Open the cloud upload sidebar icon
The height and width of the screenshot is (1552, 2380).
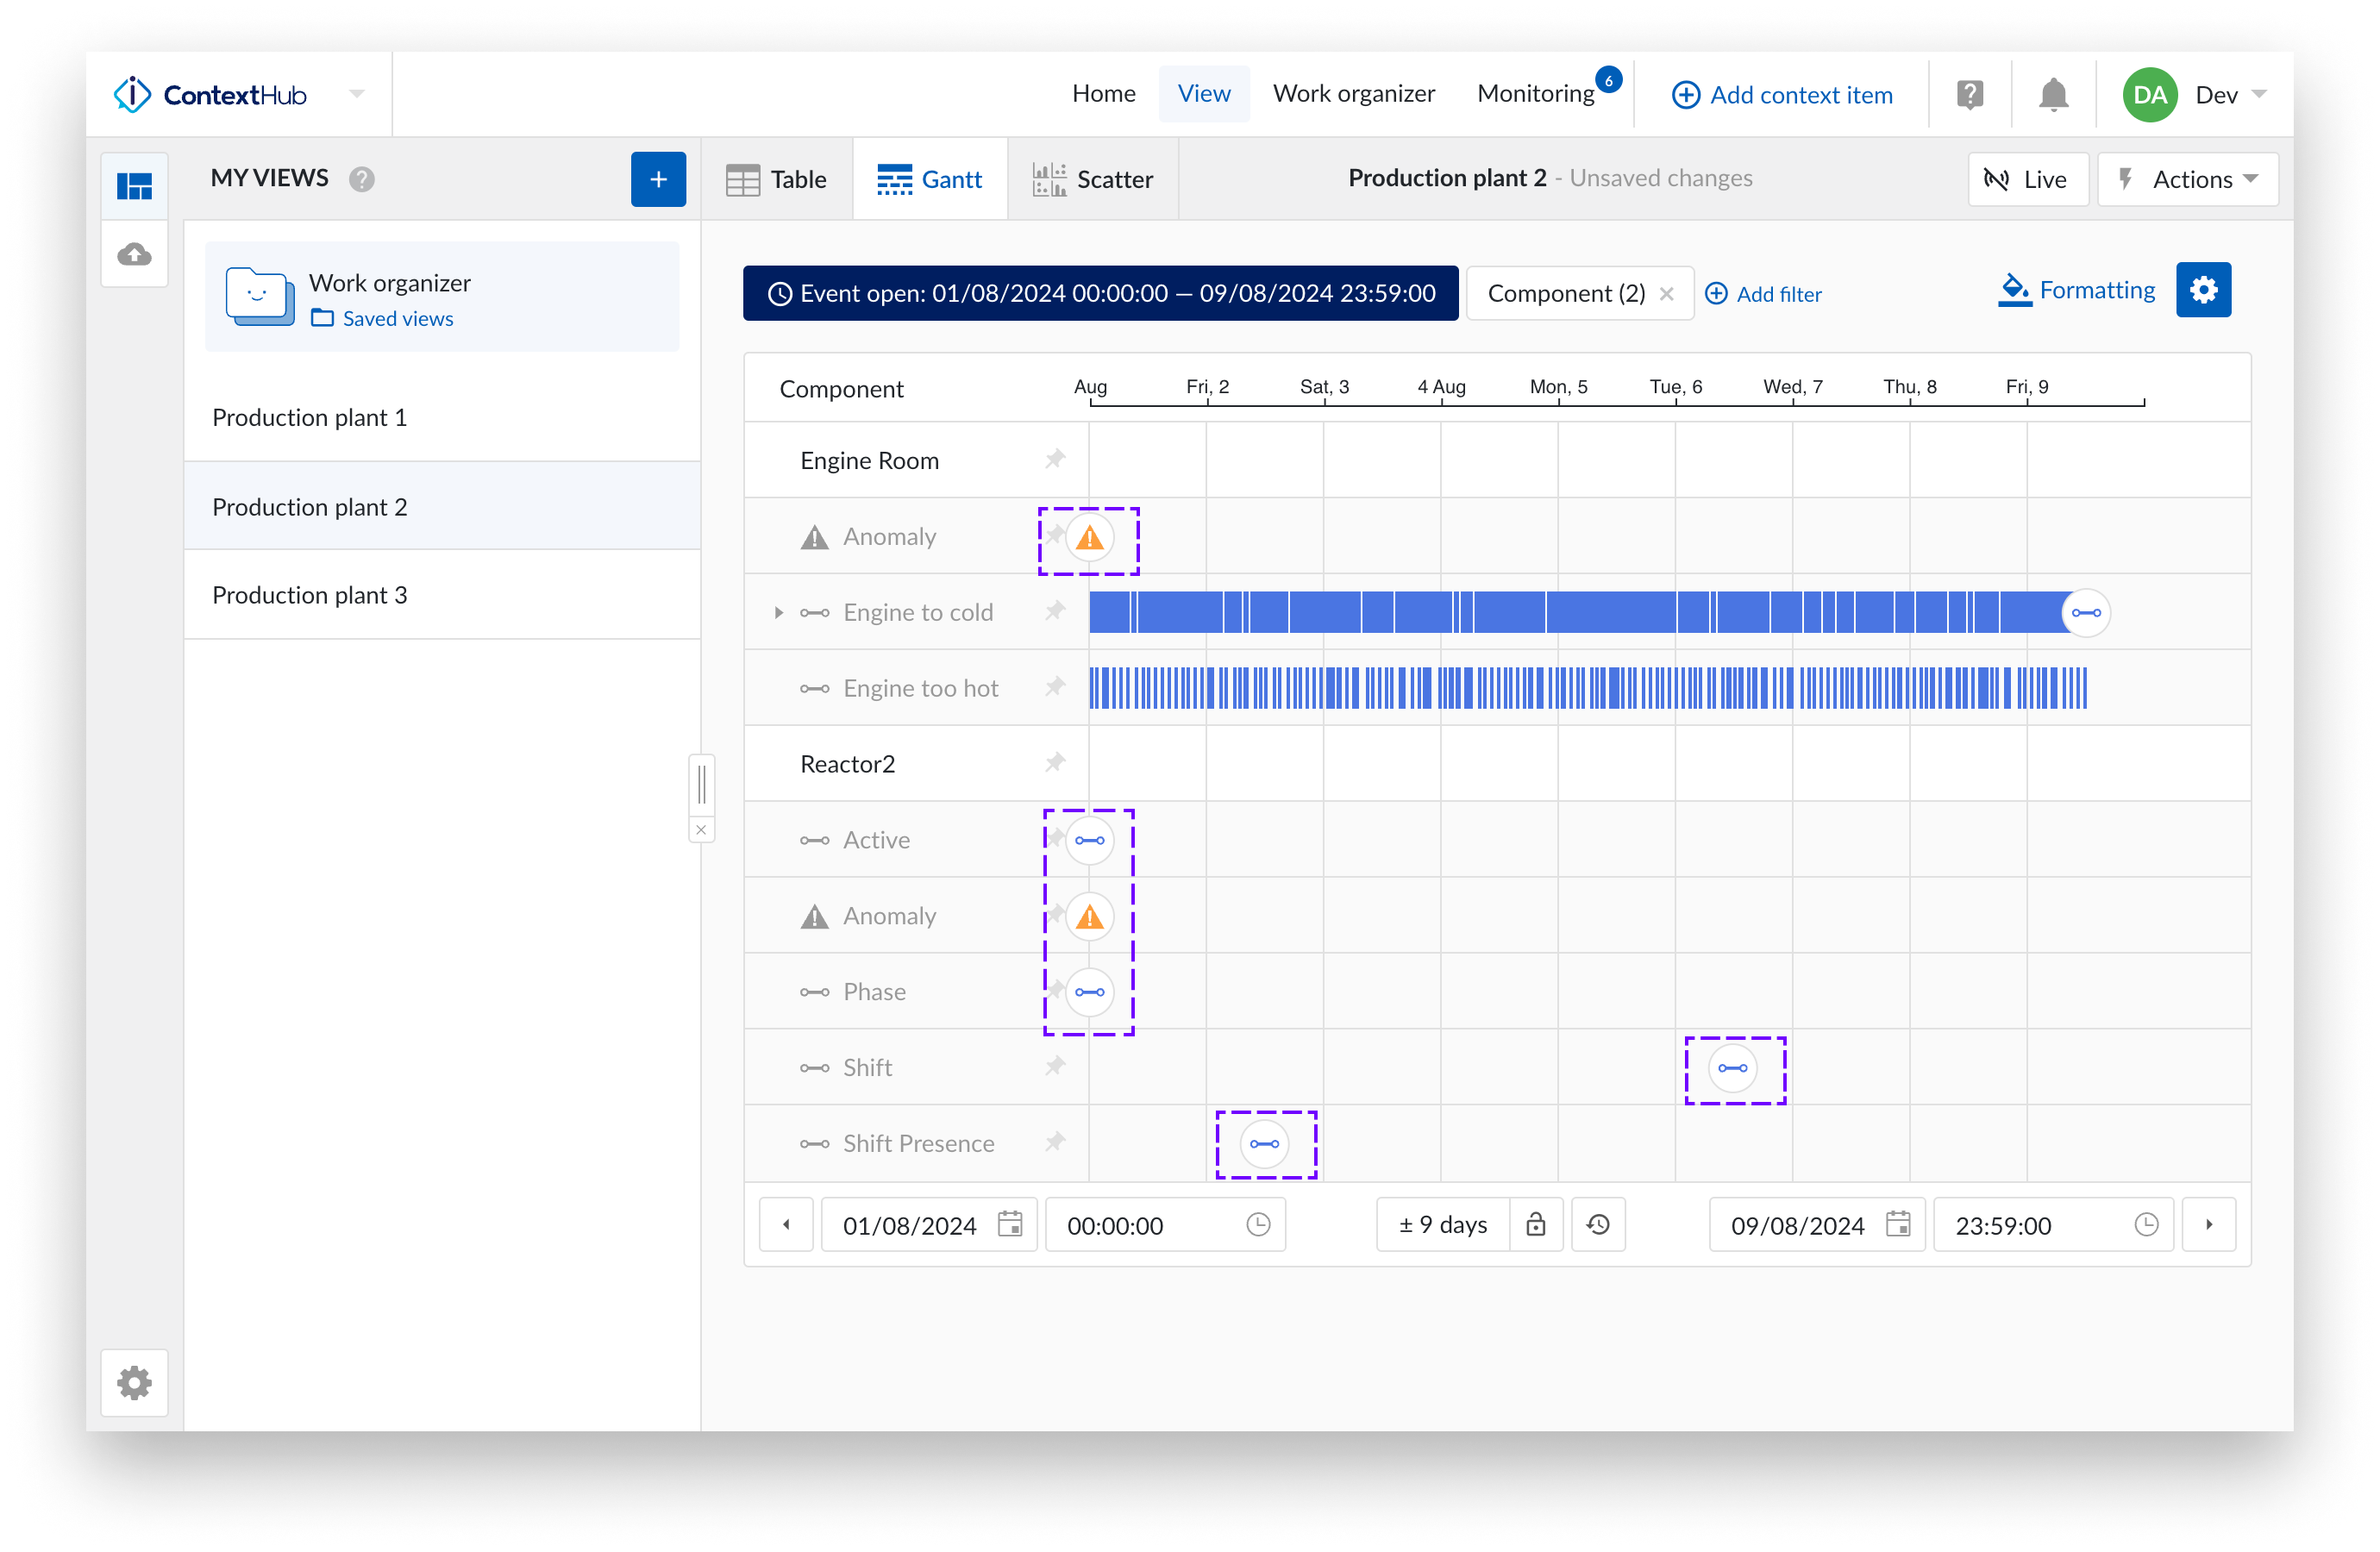coord(135,254)
